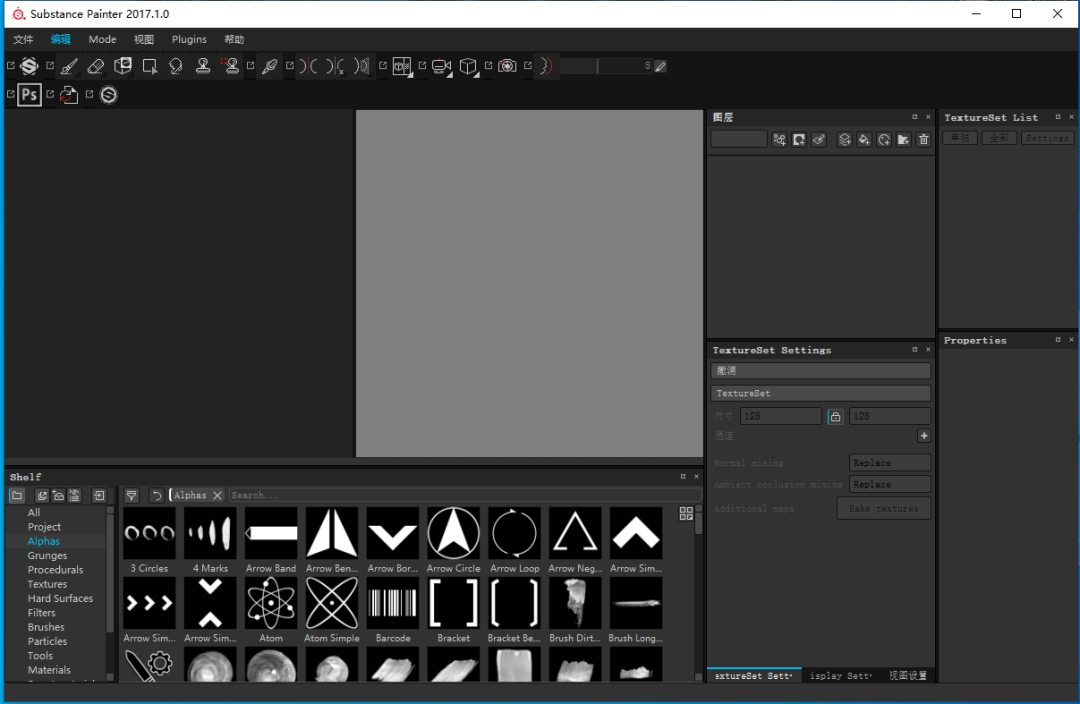Open the first 128 size dropdown
Viewport: 1080px width, 704px height.
(x=781, y=416)
